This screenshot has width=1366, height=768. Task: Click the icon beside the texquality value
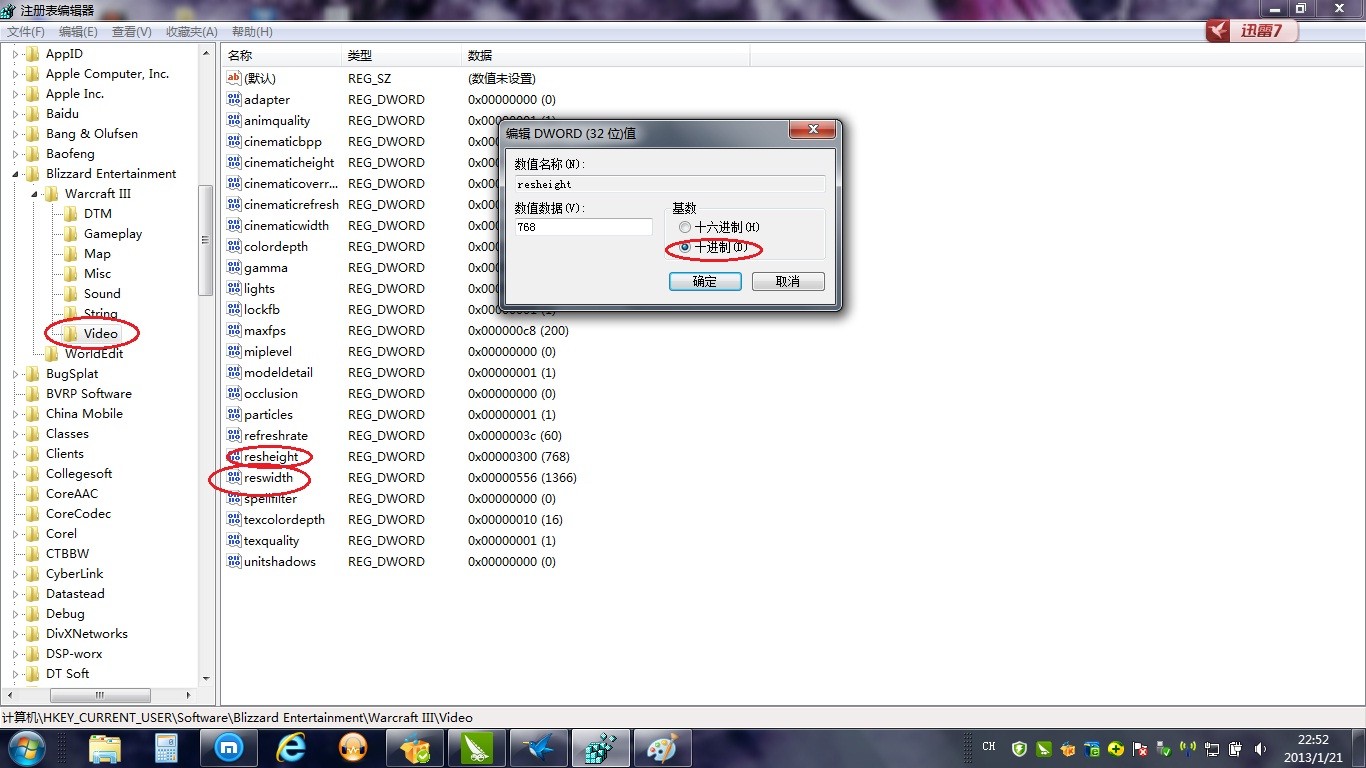(x=235, y=540)
